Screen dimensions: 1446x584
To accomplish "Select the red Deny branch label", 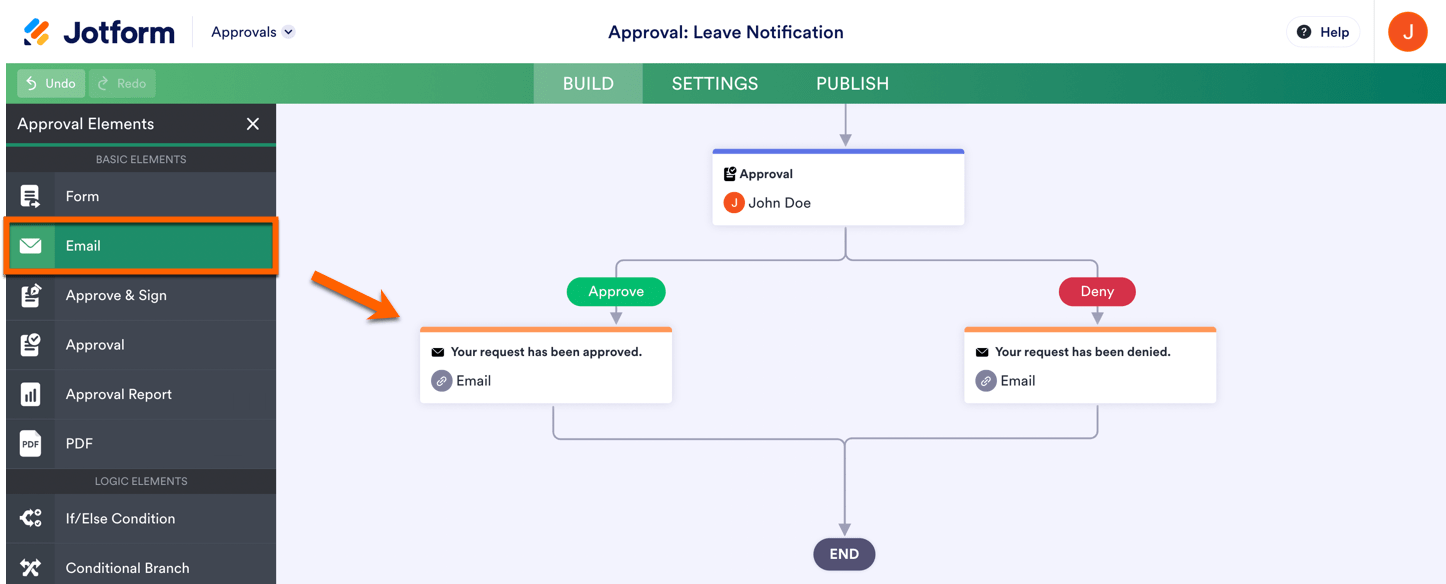I will [1097, 292].
